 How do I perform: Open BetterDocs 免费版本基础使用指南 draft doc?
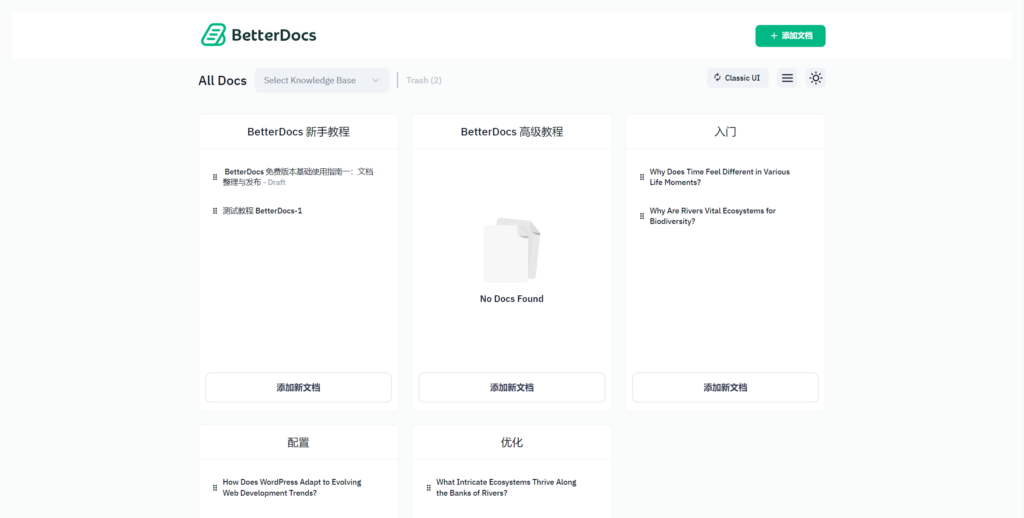298,177
